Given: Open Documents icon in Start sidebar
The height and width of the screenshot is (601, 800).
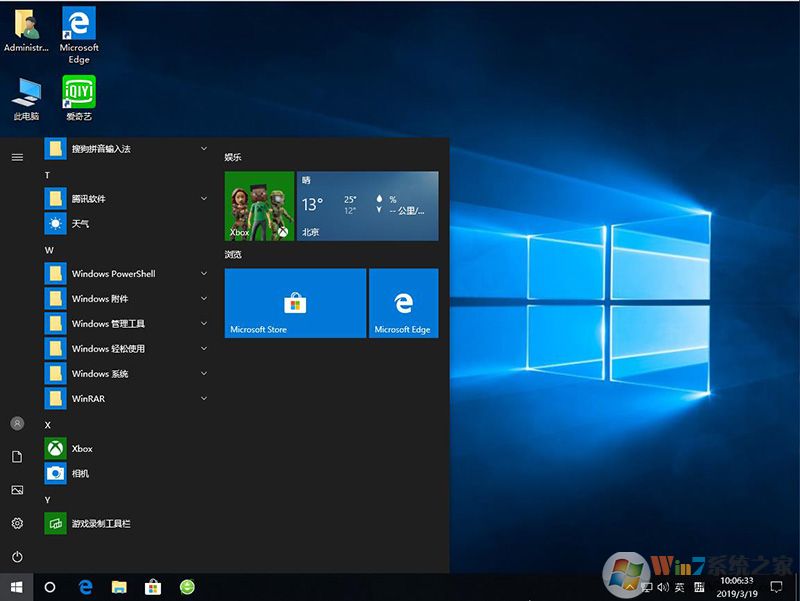Looking at the screenshot, I should (x=17, y=457).
